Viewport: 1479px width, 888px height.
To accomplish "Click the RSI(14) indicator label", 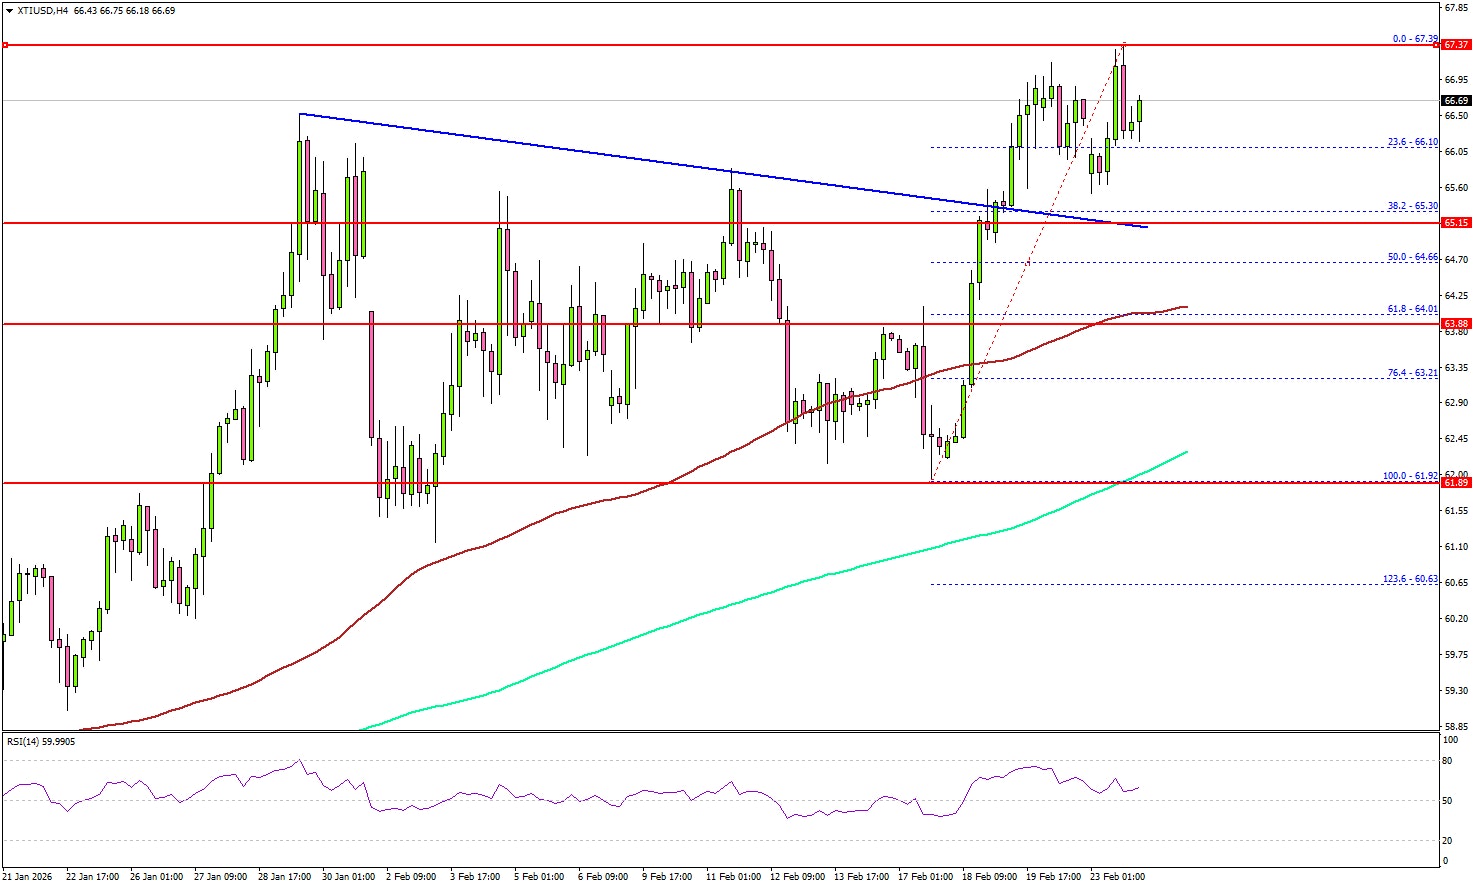I will (x=40, y=741).
